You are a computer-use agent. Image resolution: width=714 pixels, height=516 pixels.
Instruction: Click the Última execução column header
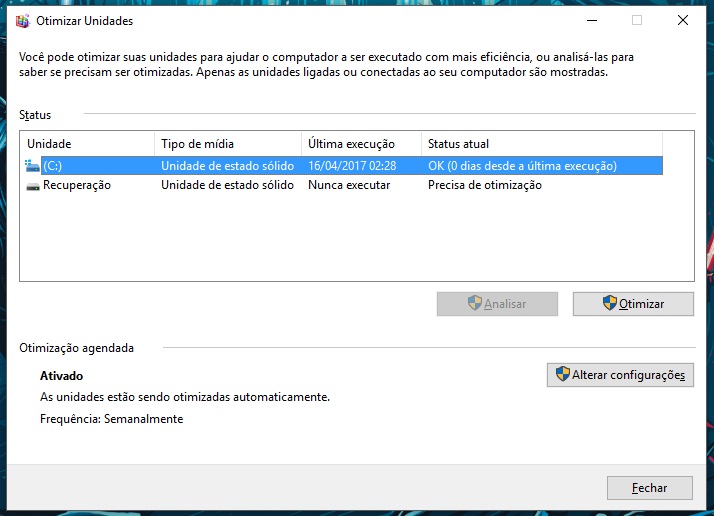pos(361,144)
